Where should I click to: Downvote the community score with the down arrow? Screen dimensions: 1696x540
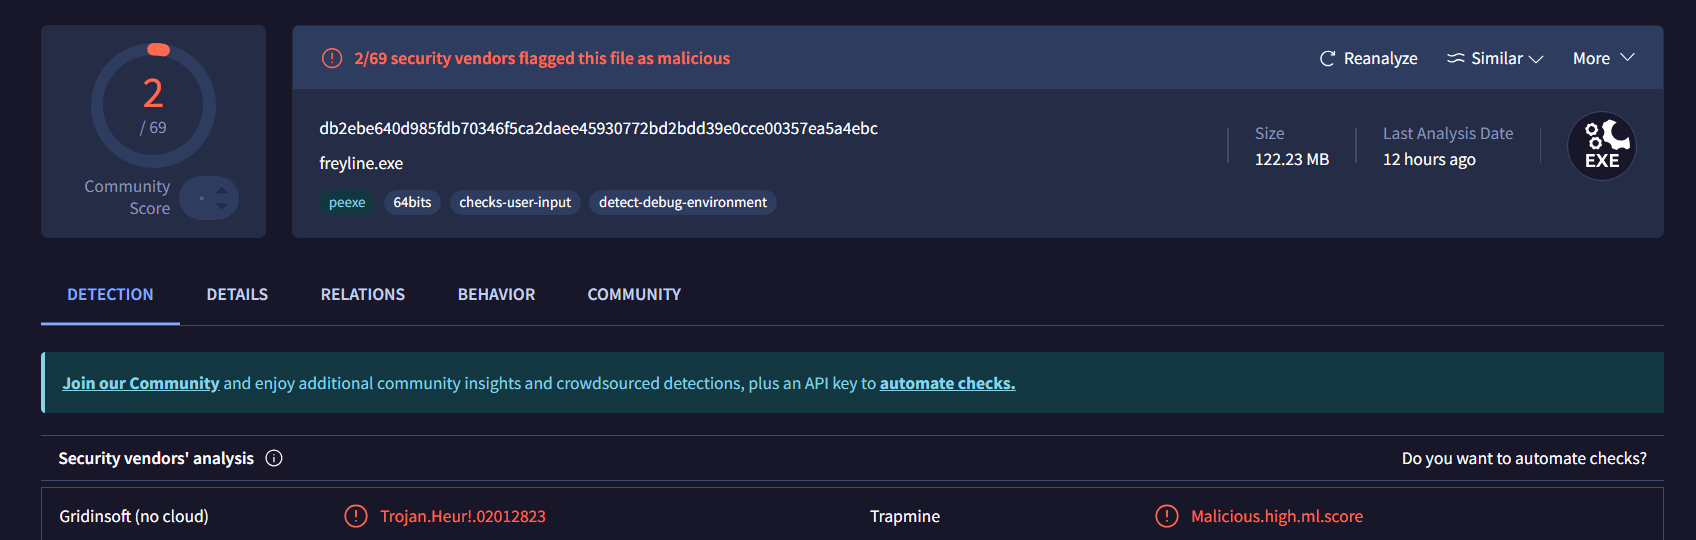point(222,206)
